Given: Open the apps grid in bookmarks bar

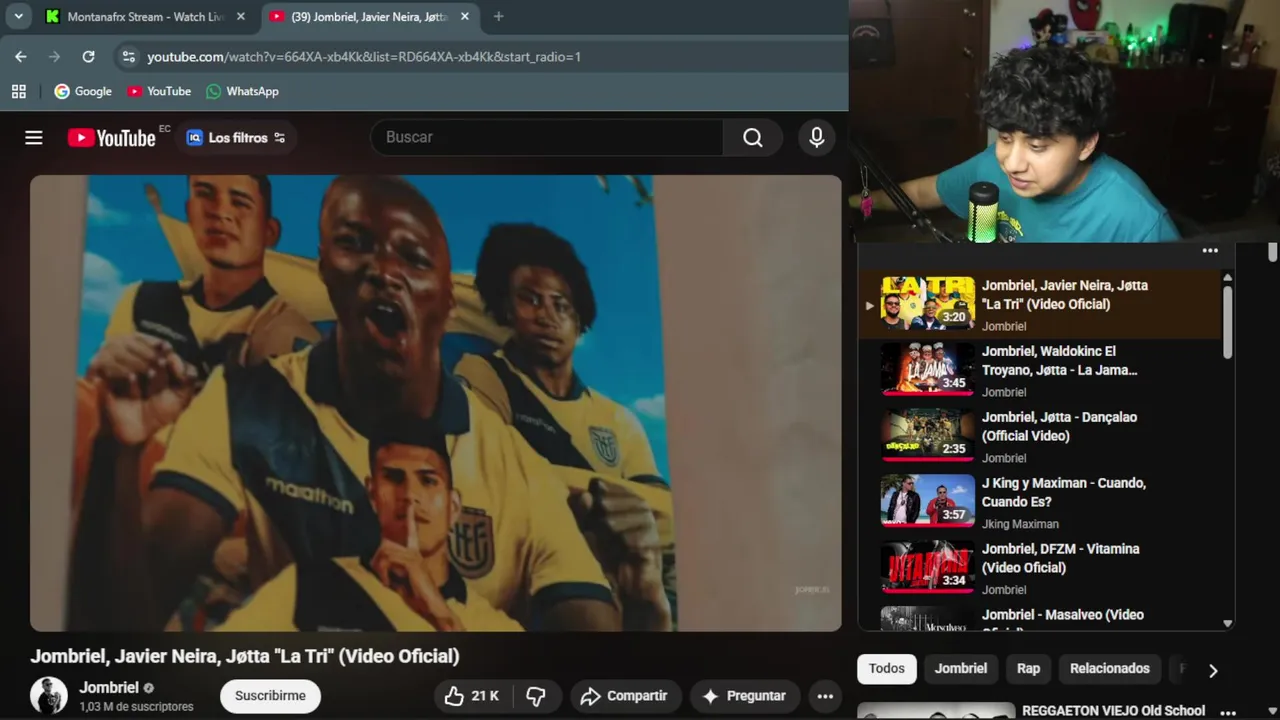Looking at the screenshot, I should tap(19, 91).
